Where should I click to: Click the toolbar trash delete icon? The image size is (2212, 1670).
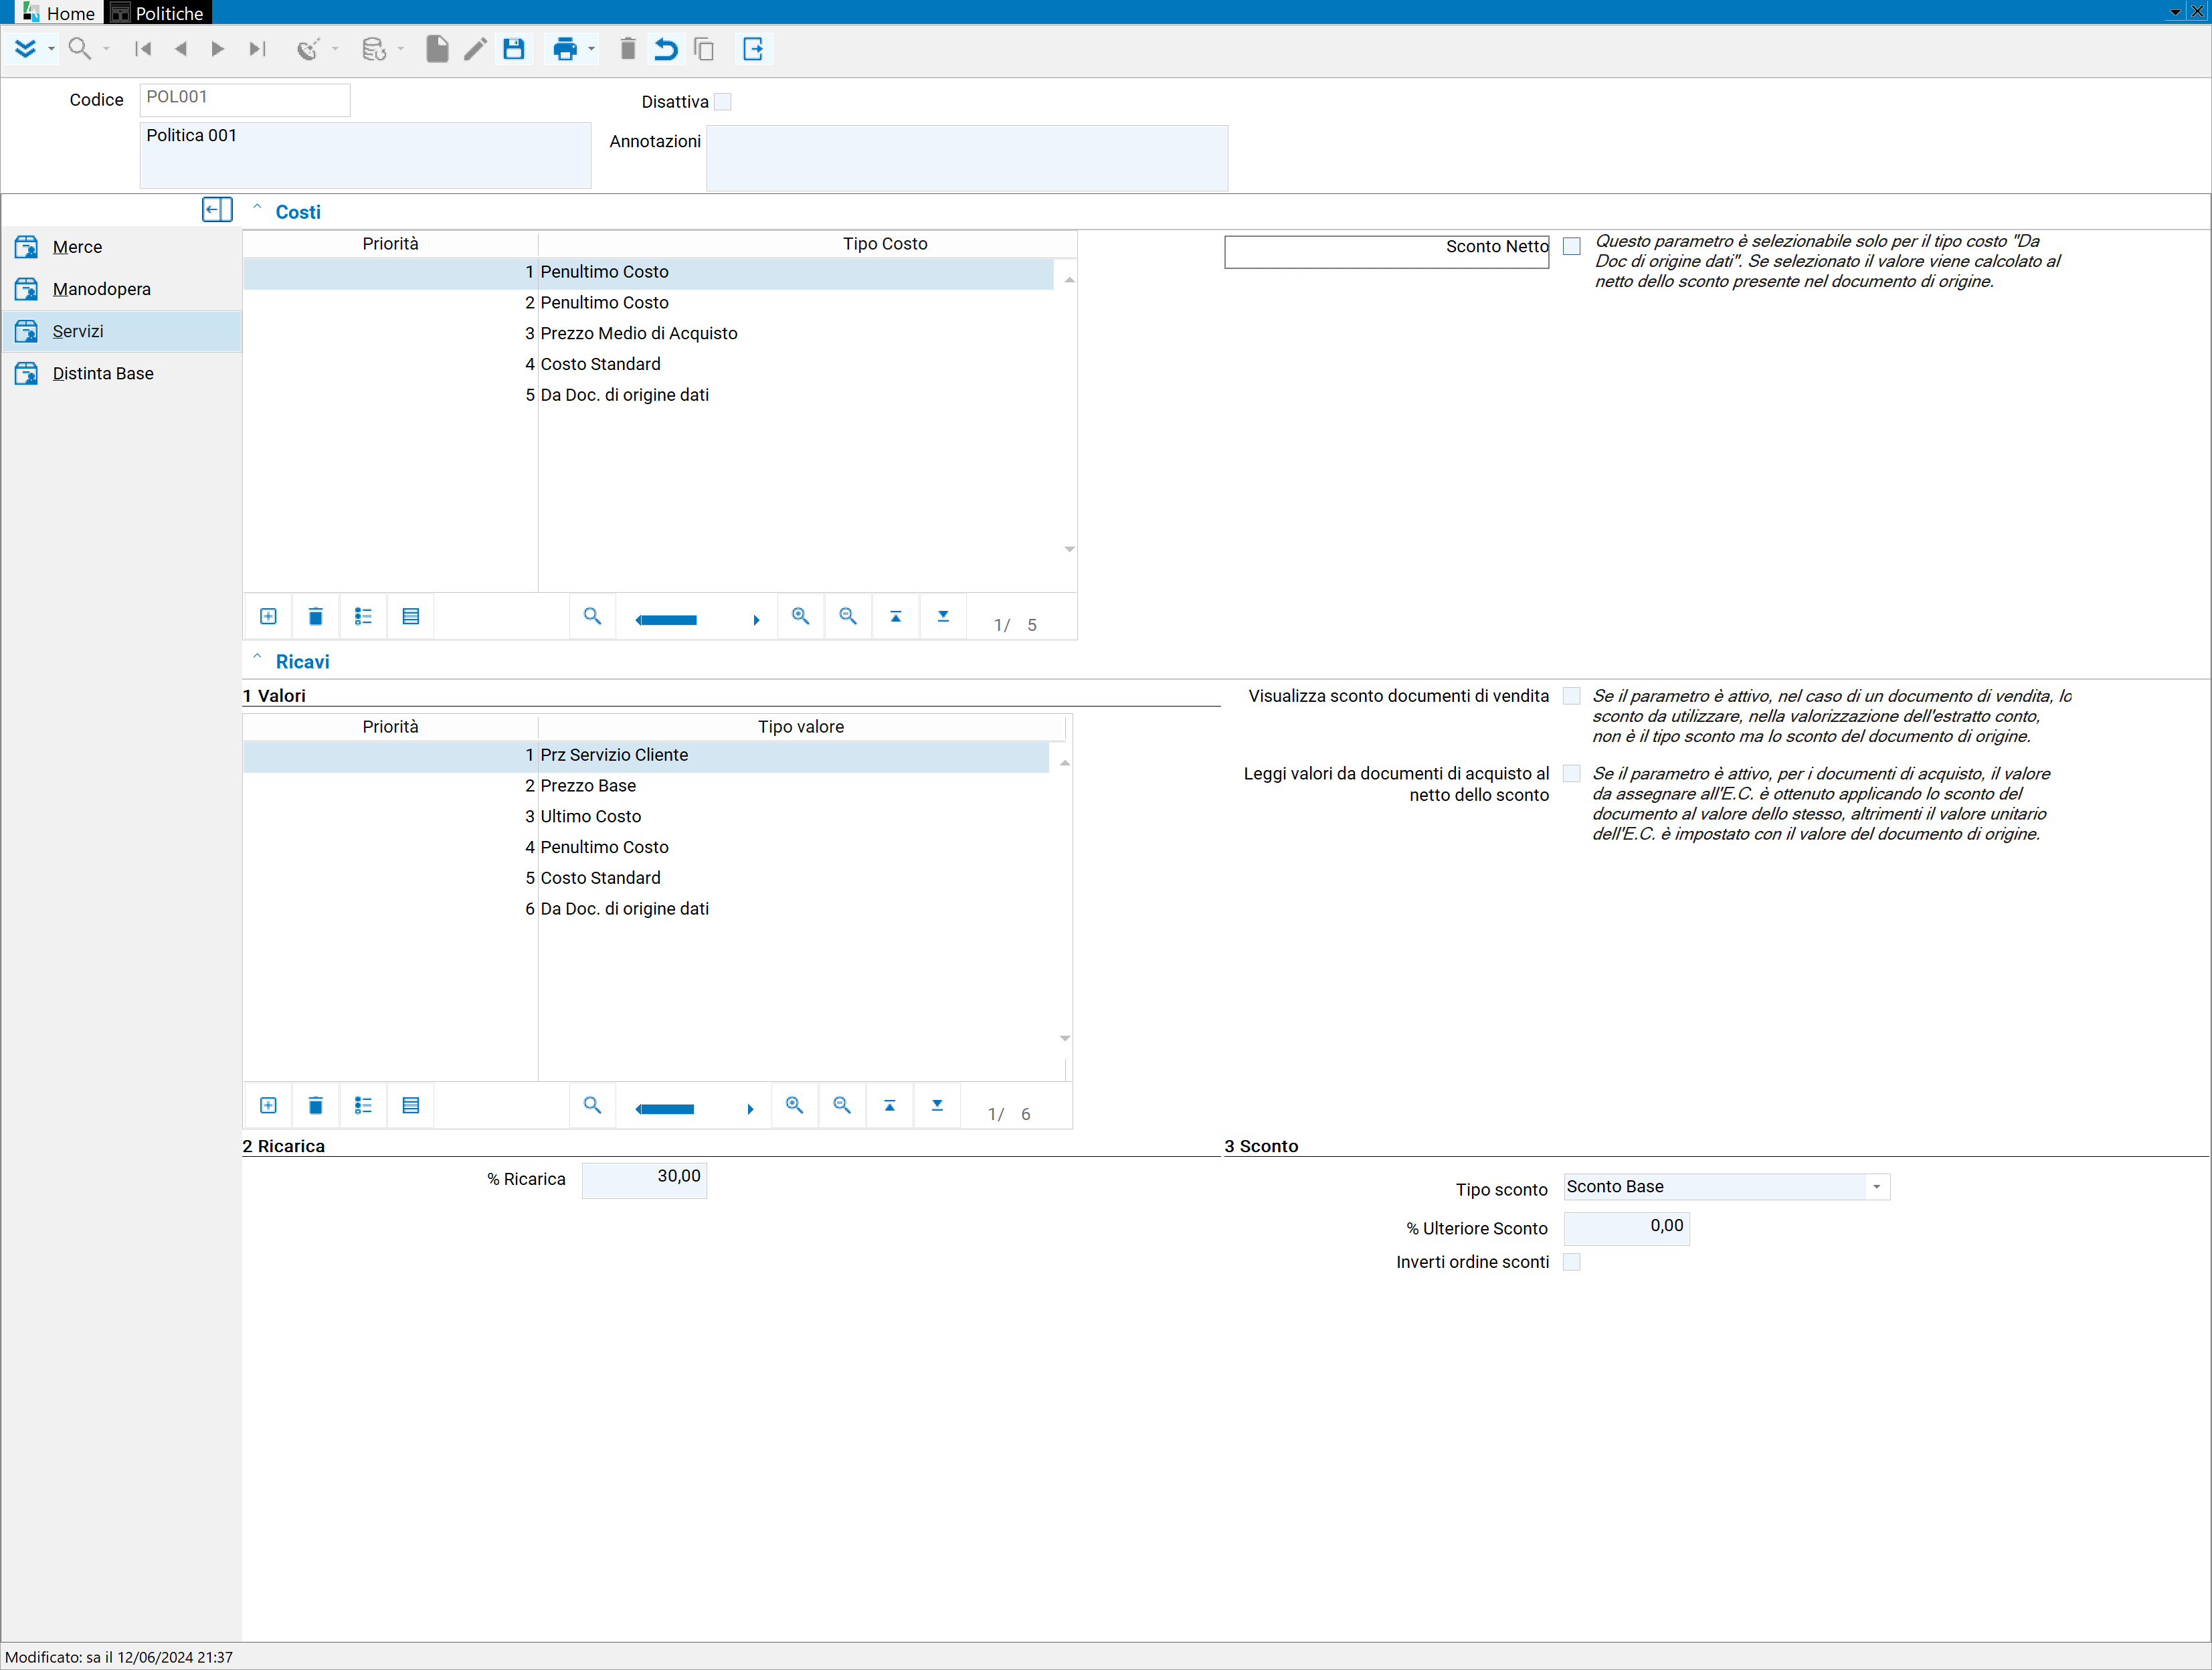(628, 49)
